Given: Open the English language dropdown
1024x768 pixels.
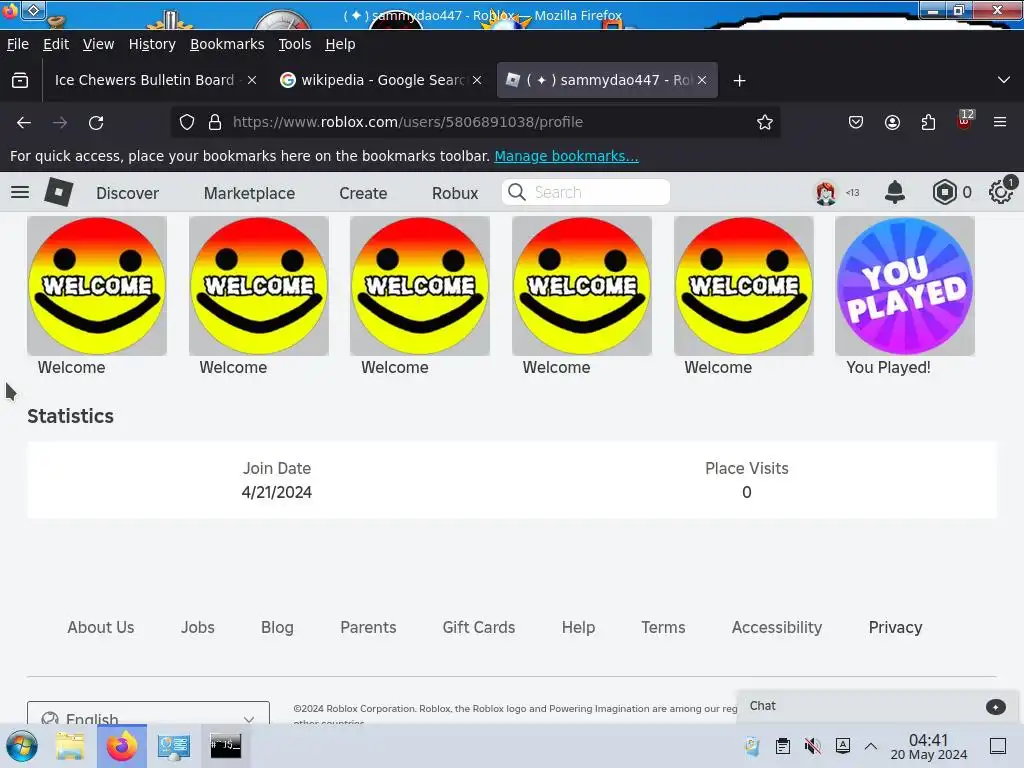Looking at the screenshot, I should (x=148, y=713).
